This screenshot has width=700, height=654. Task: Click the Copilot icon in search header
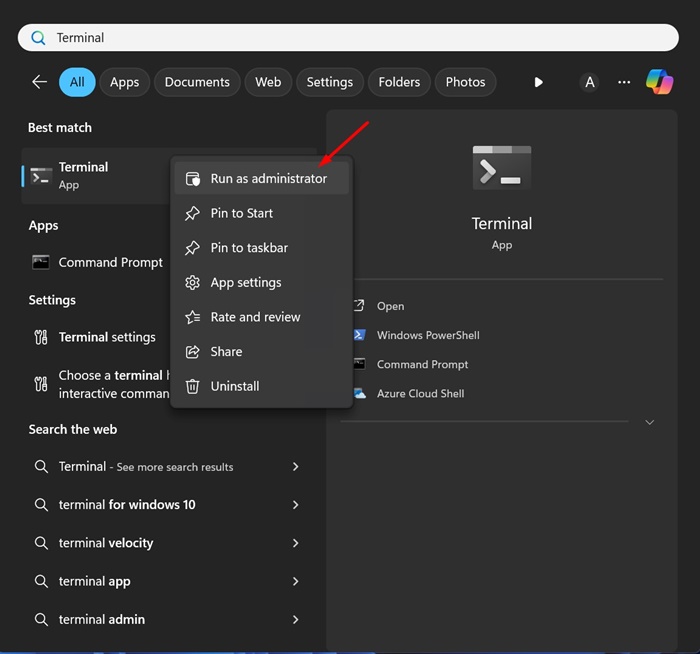[659, 82]
